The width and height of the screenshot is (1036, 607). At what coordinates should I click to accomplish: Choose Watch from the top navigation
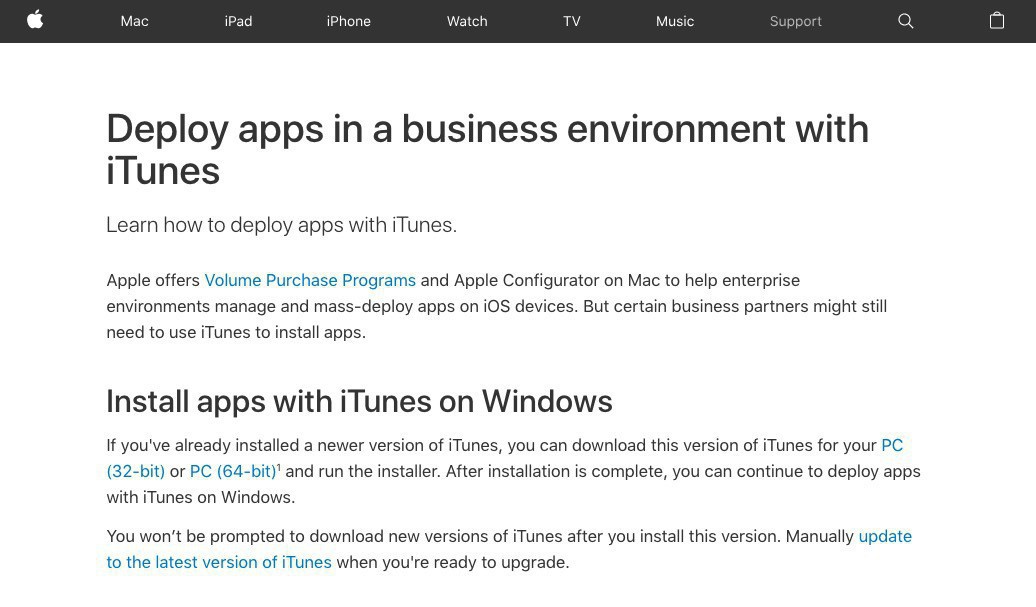pyautogui.click(x=467, y=21)
